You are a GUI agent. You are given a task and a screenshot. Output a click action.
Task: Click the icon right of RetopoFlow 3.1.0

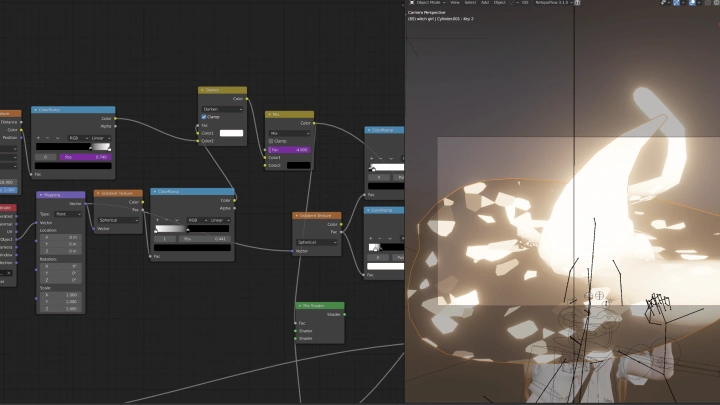click(578, 2)
